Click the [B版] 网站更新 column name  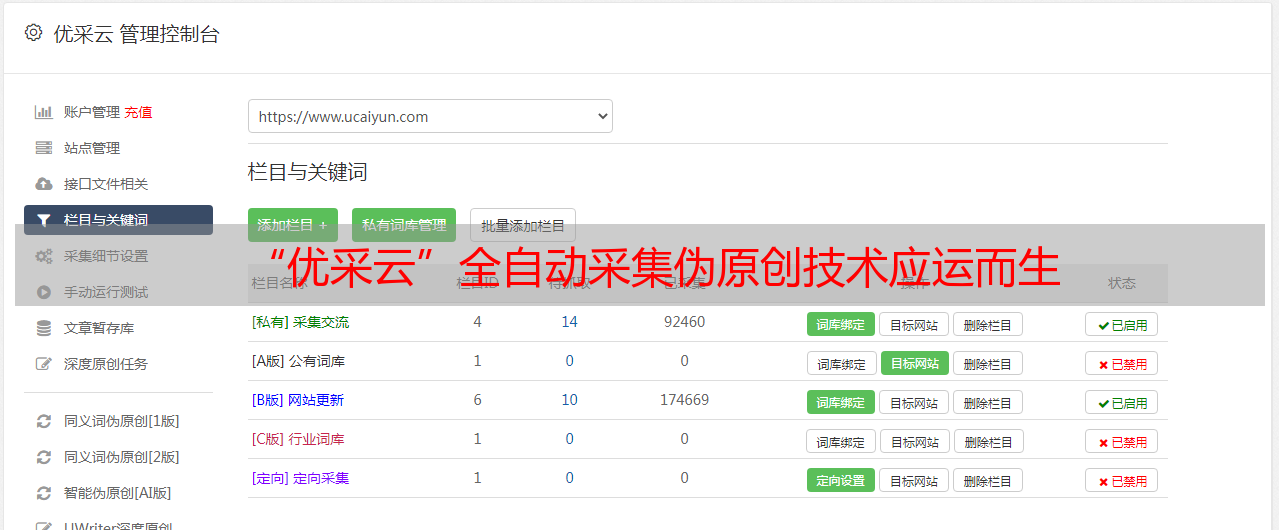298,400
